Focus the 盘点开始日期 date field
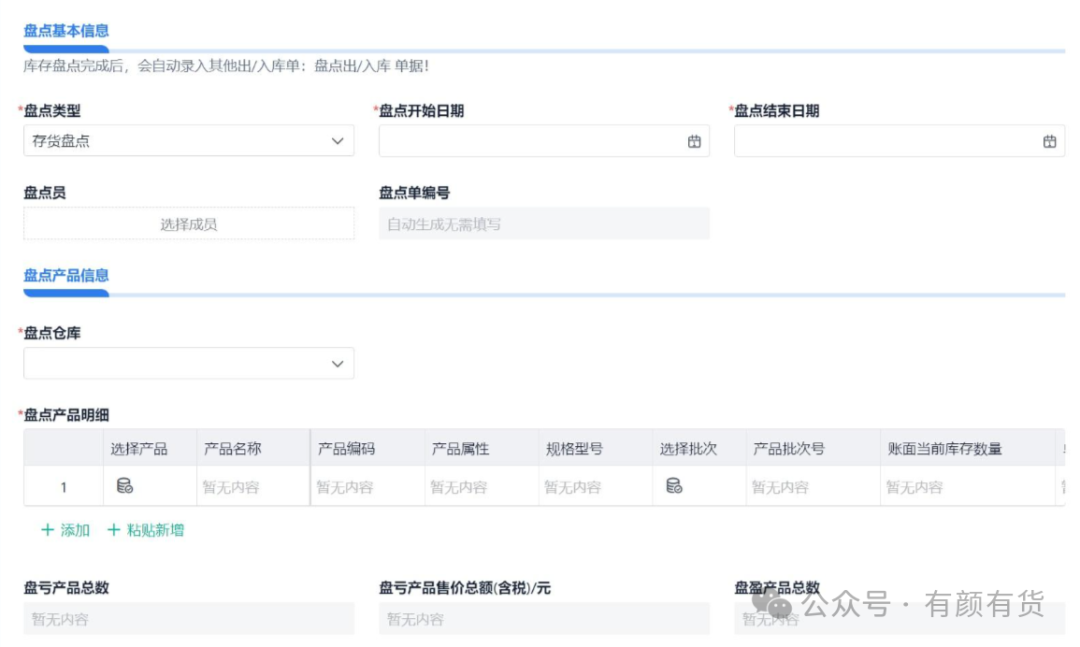 pos(530,142)
